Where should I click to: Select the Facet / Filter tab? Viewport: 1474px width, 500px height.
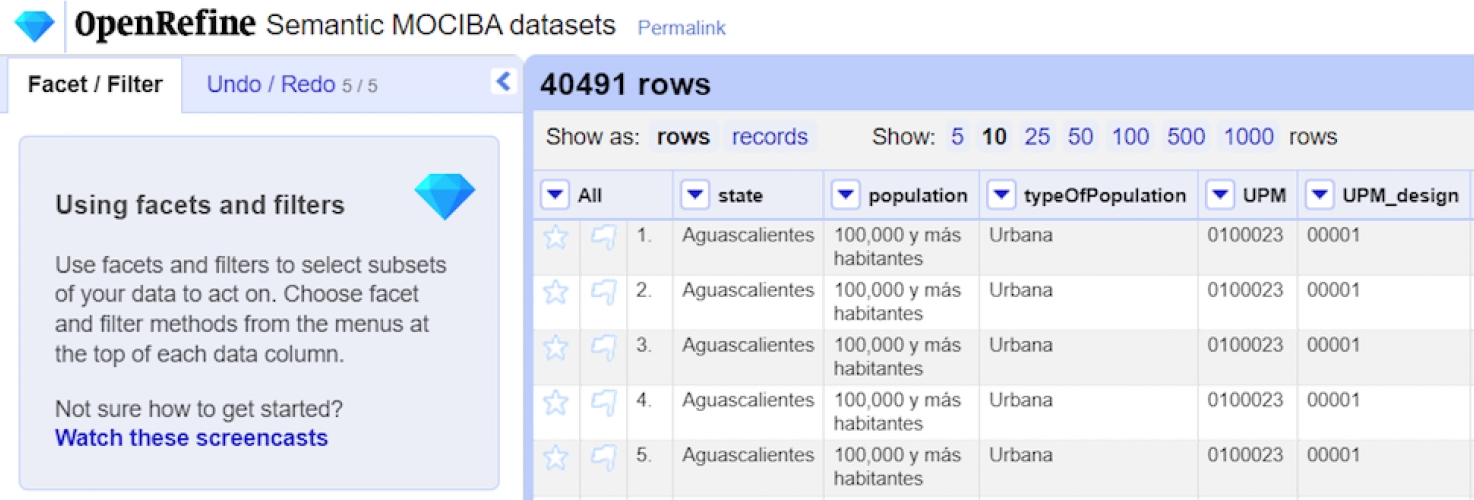tap(95, 85)
